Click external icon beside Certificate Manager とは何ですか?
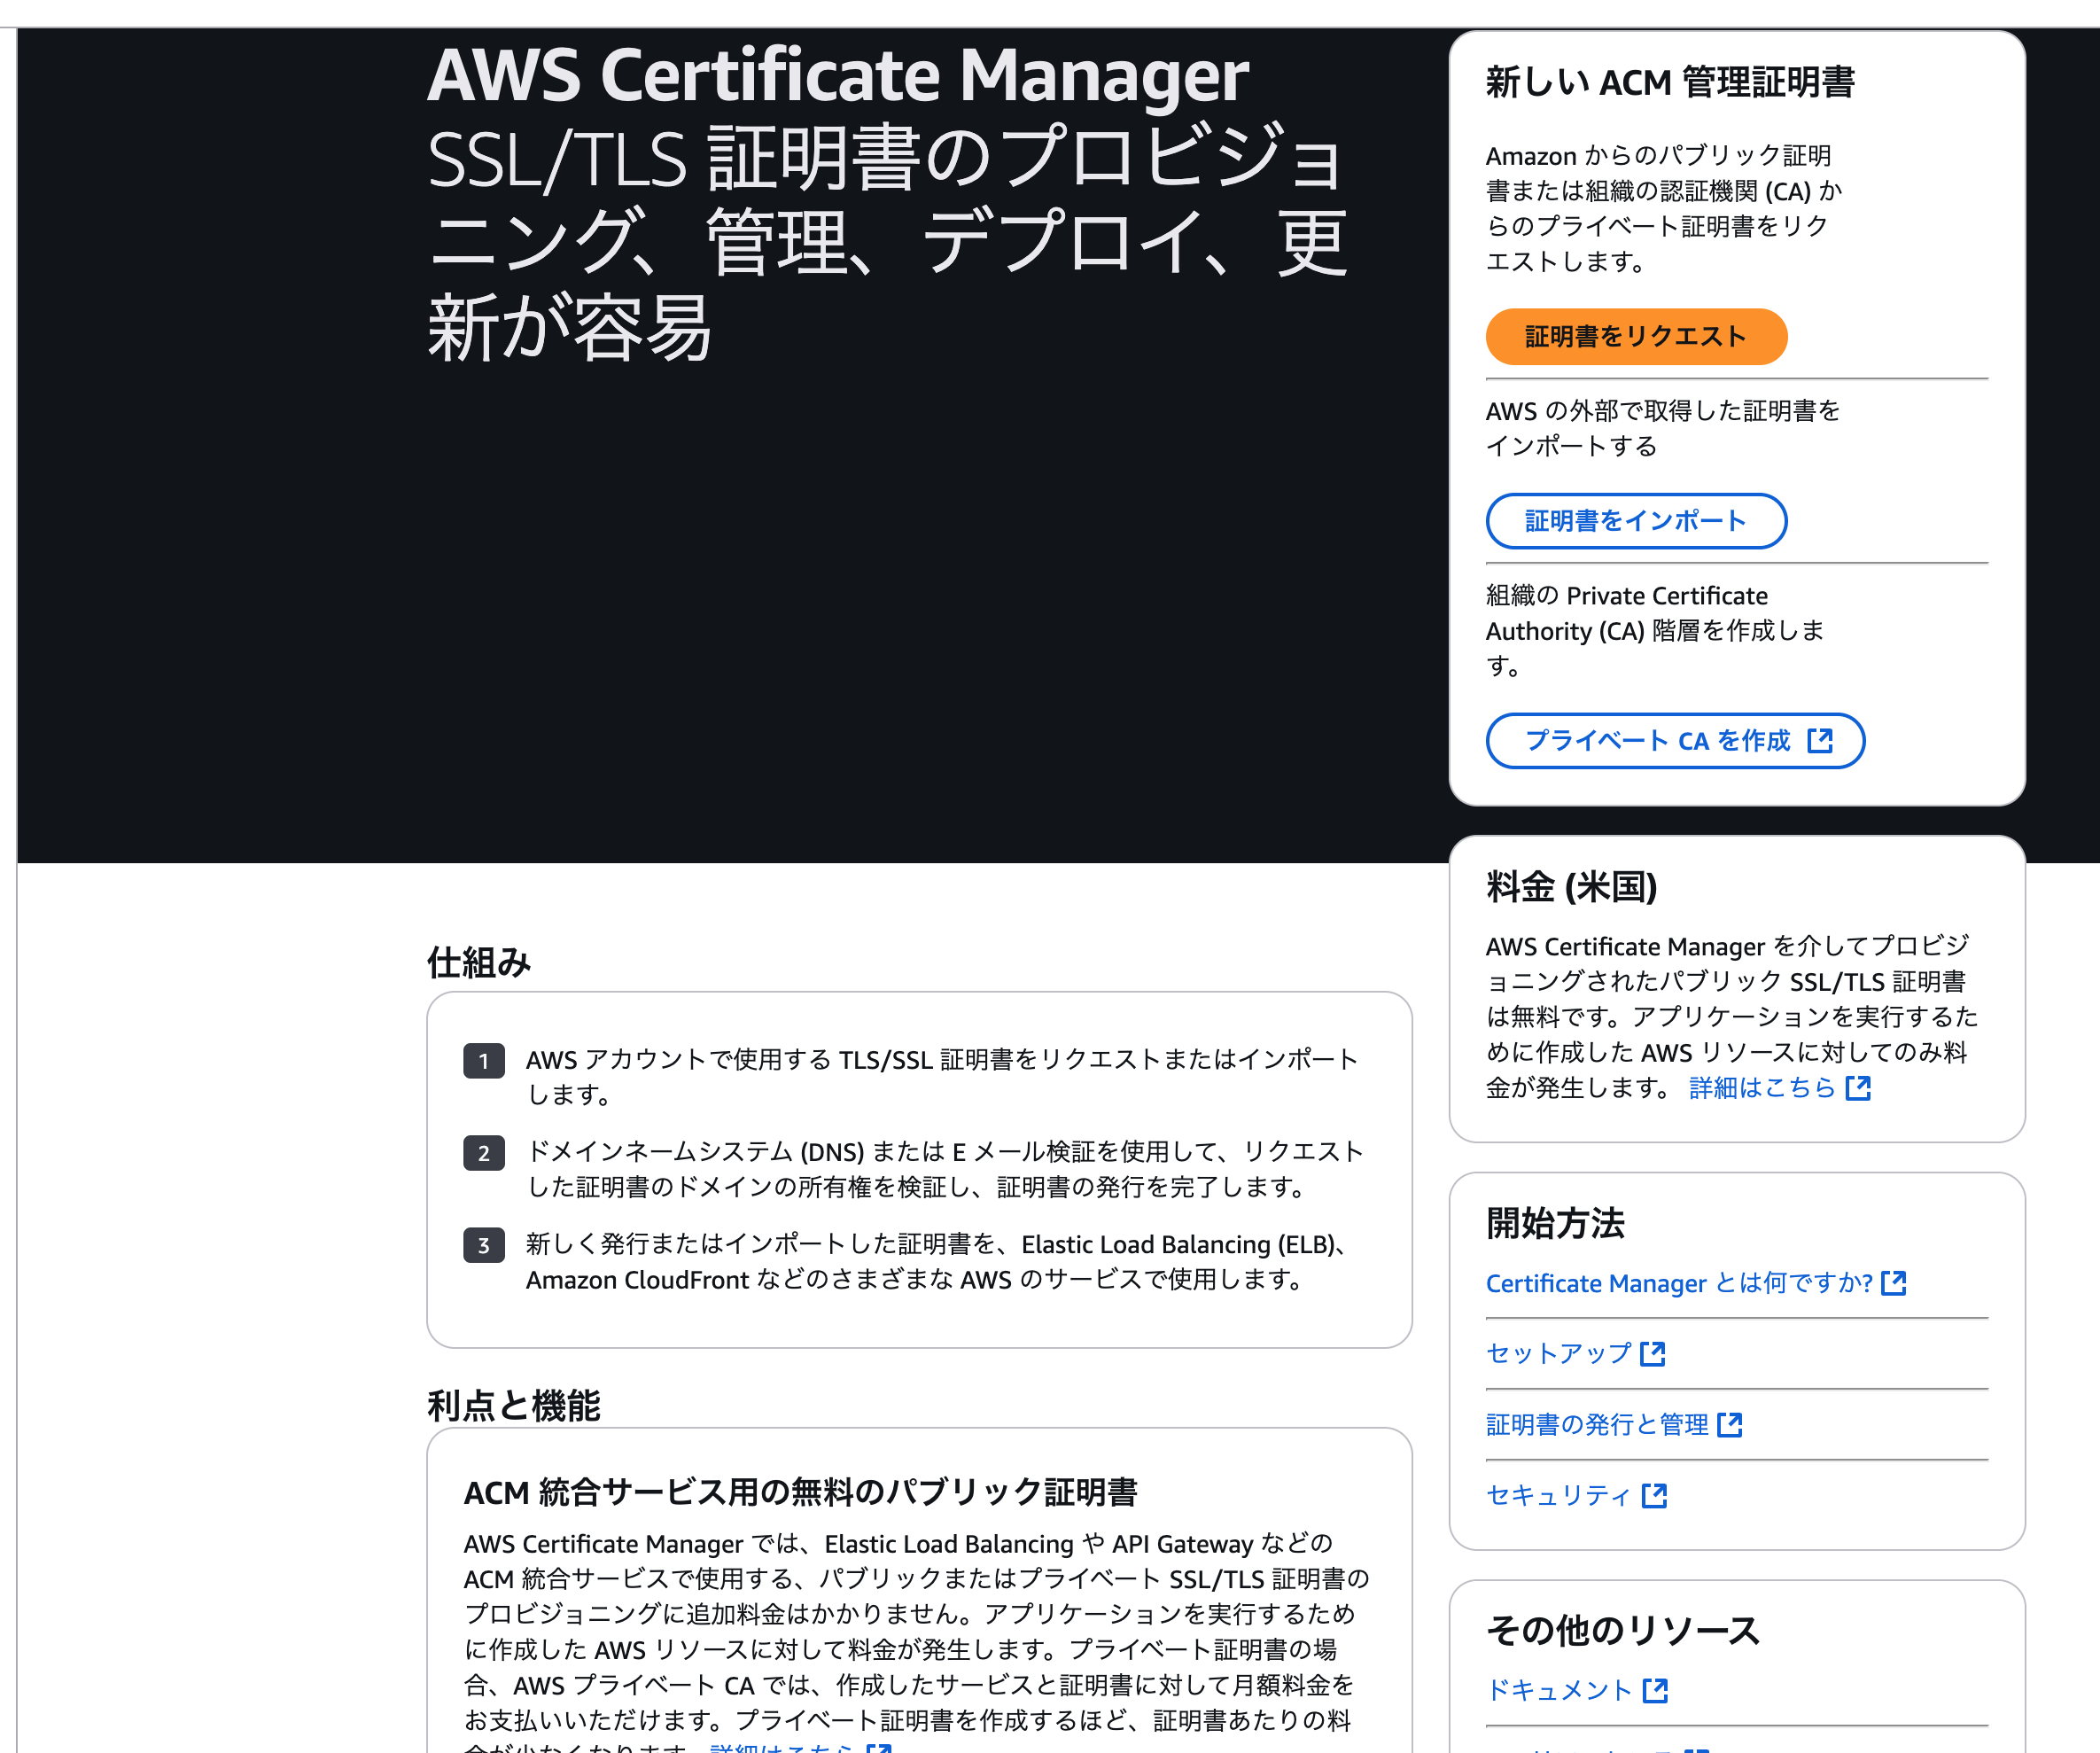Image resolution: width=2100 pixels, height=1753 pixels. [x=1894, y=1283]
